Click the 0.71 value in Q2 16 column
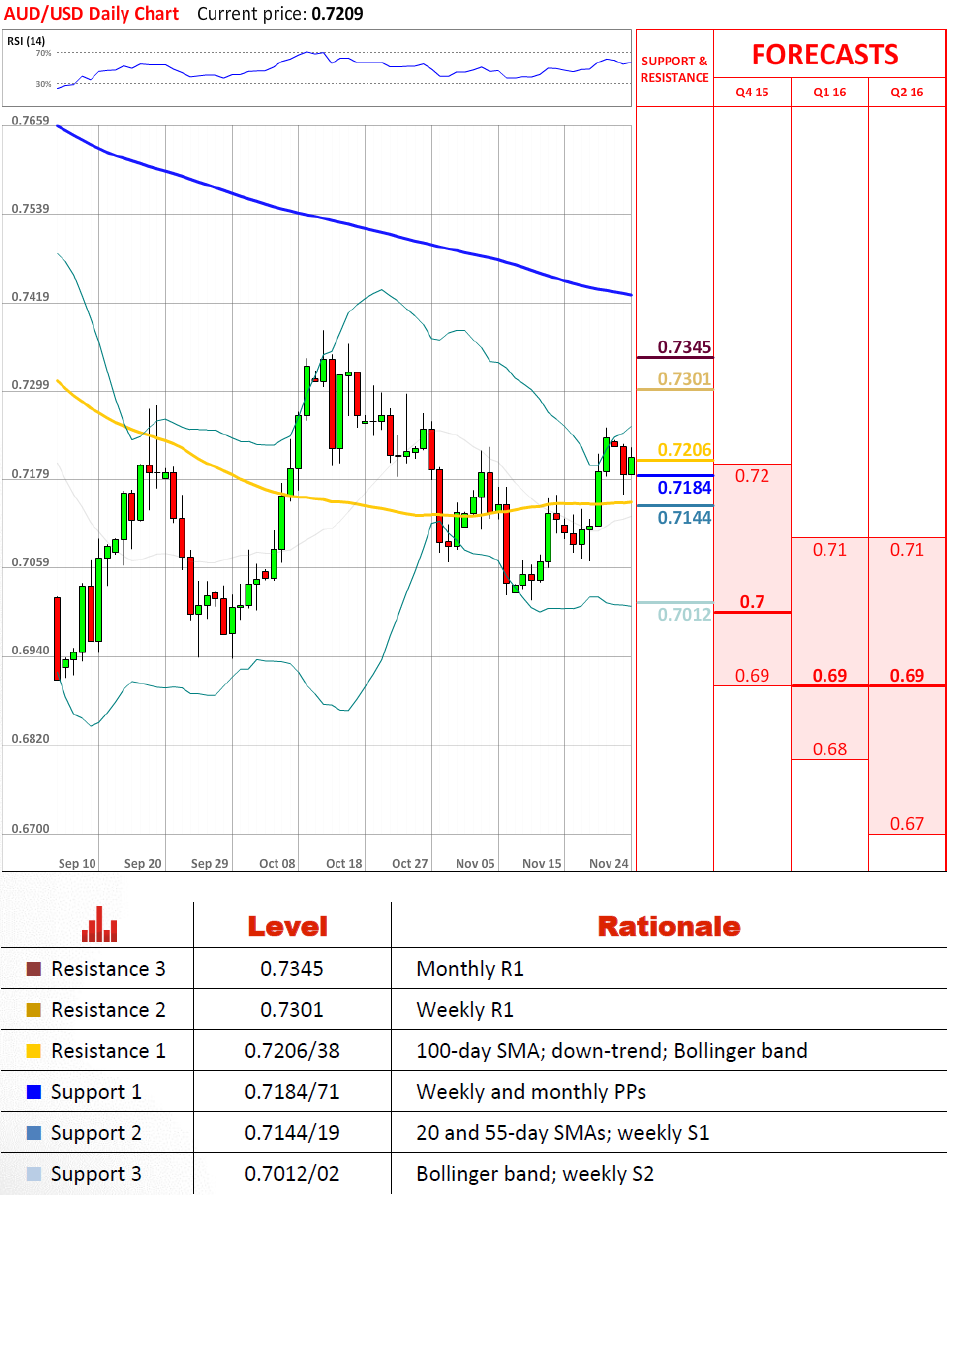The image size is (957, 1368). [907, 550]
